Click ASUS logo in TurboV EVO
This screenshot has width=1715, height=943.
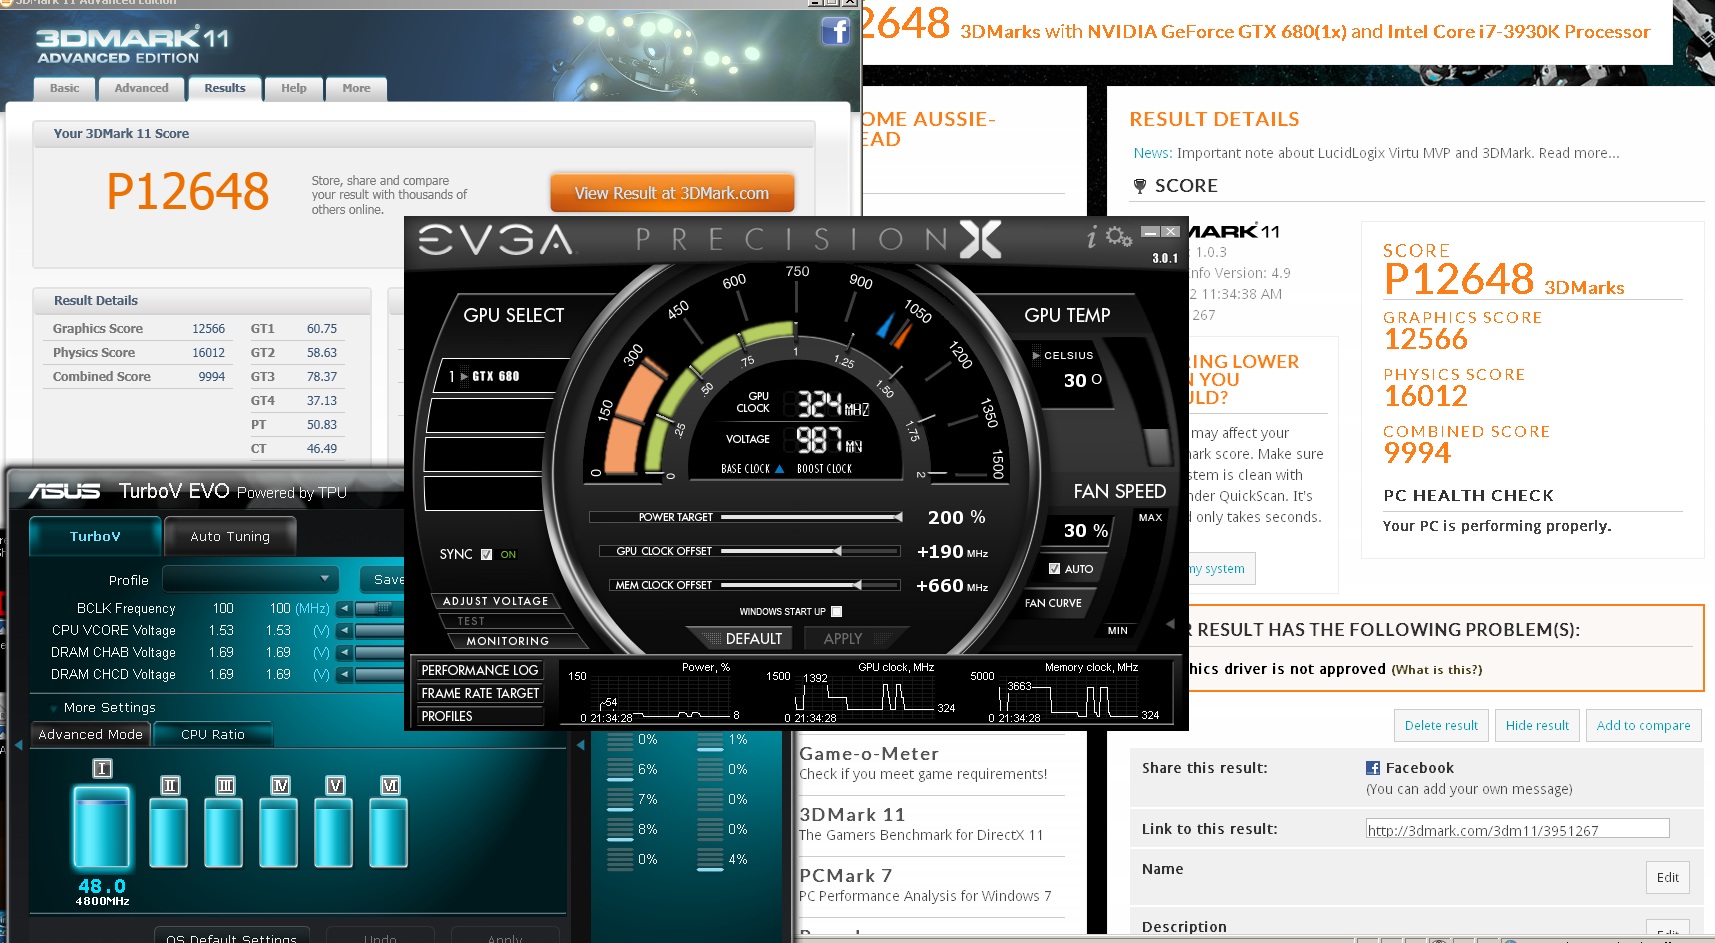[x=64, y=491]
